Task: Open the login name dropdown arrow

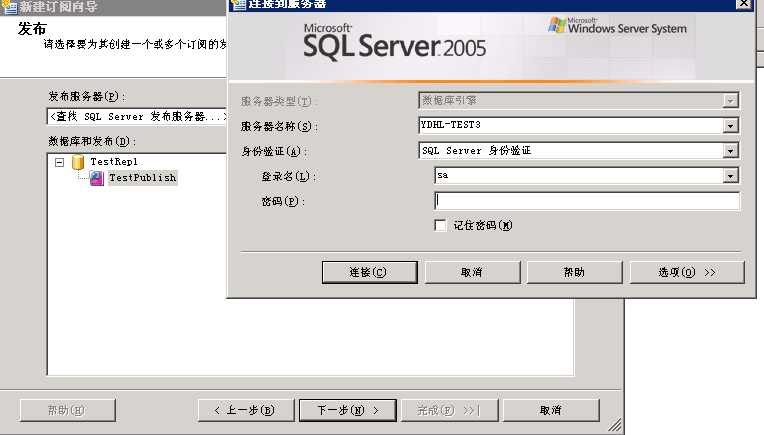Action: point(730,175)
